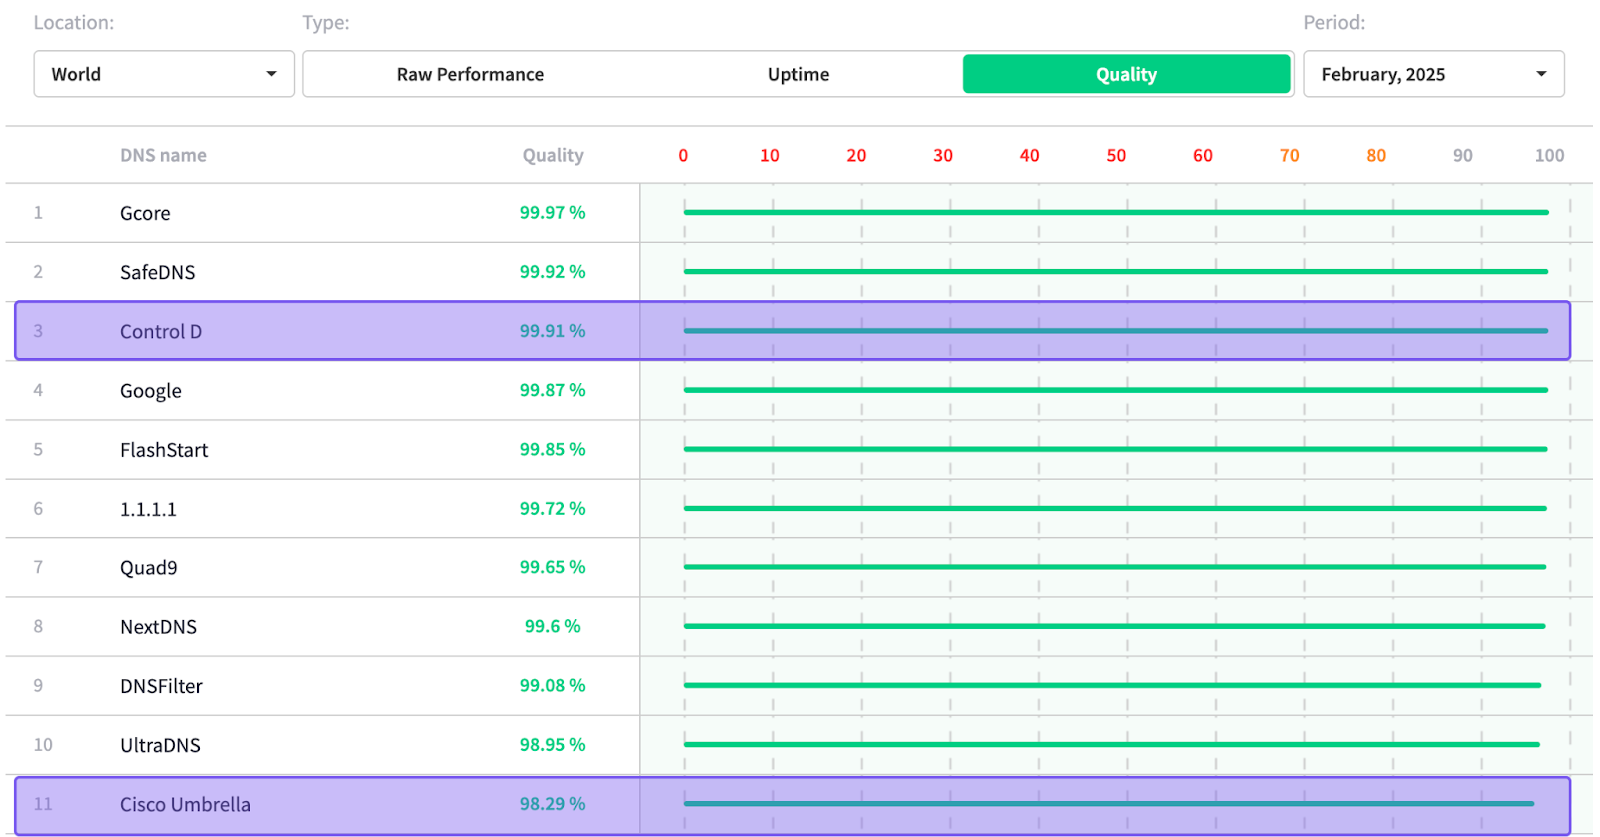Click the 98.29 % quality value
1600x837 pixels.
click(552, 803)
